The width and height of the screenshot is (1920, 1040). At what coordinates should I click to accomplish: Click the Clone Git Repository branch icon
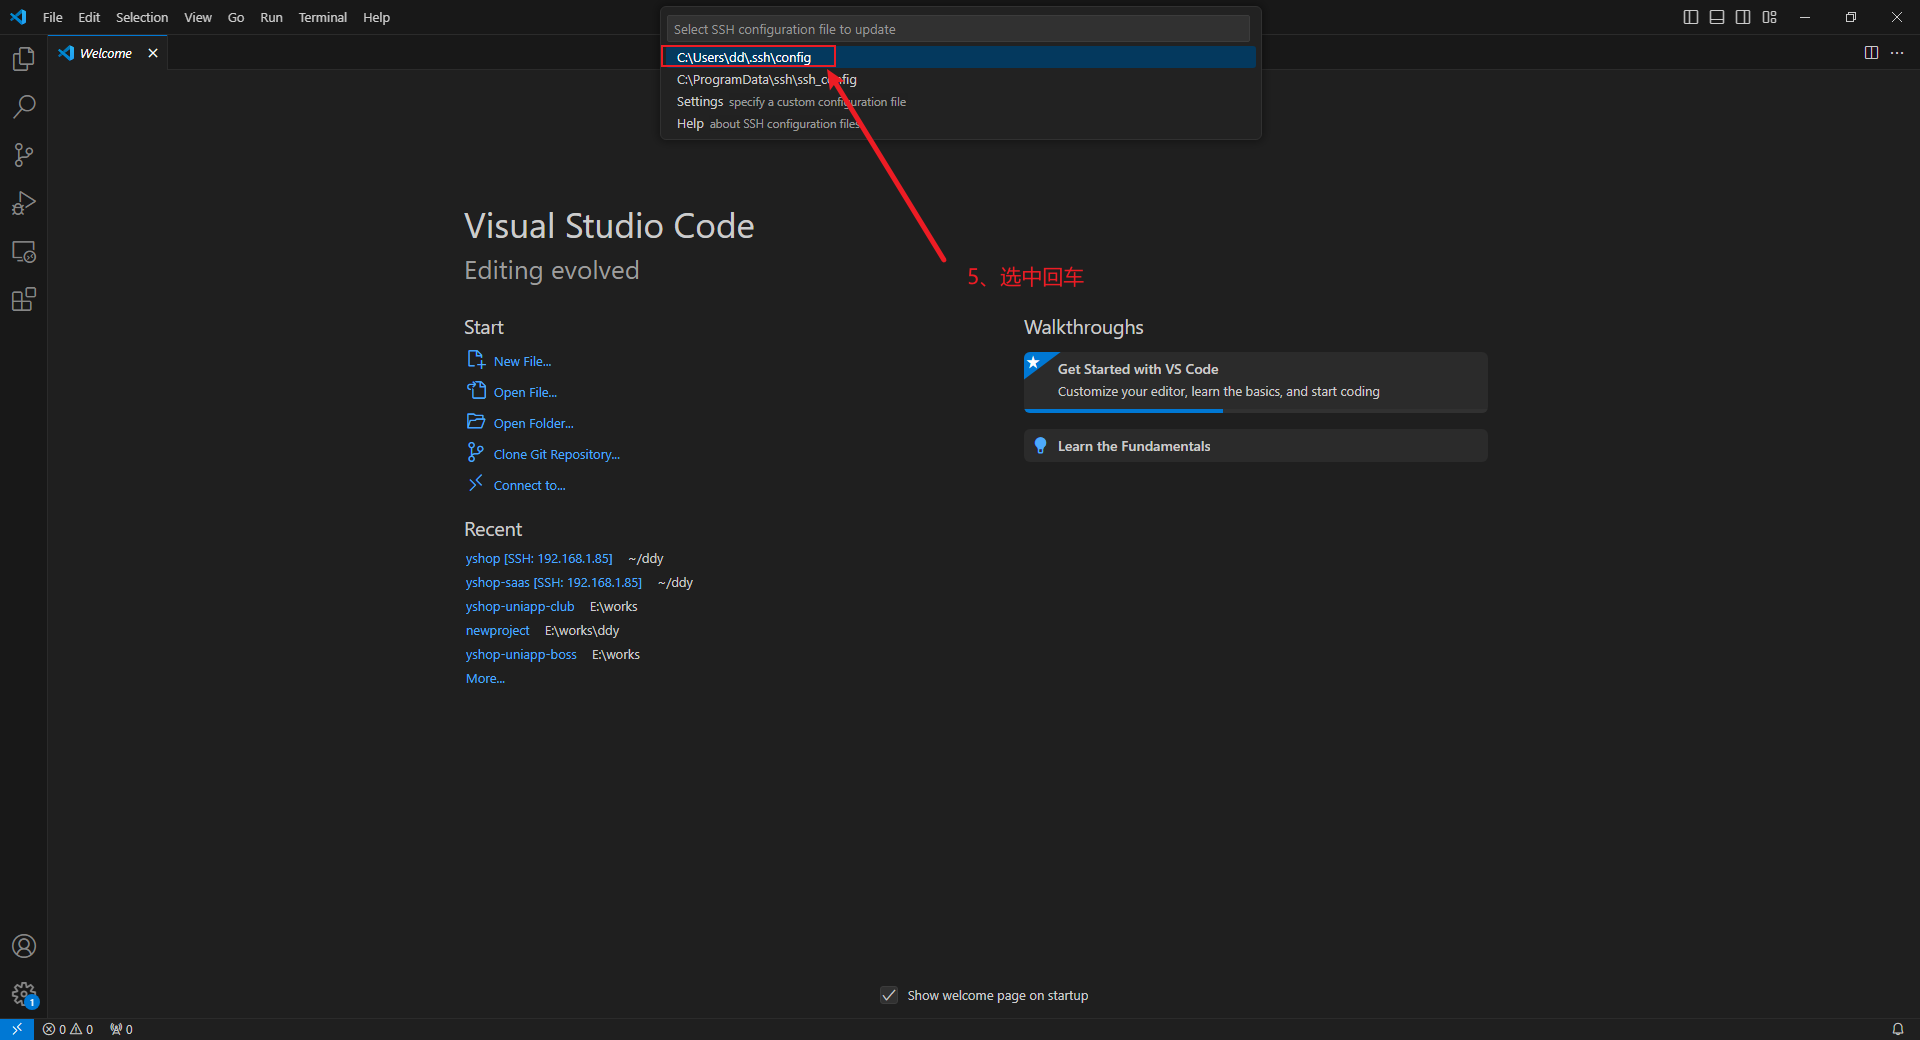(476, 452)
